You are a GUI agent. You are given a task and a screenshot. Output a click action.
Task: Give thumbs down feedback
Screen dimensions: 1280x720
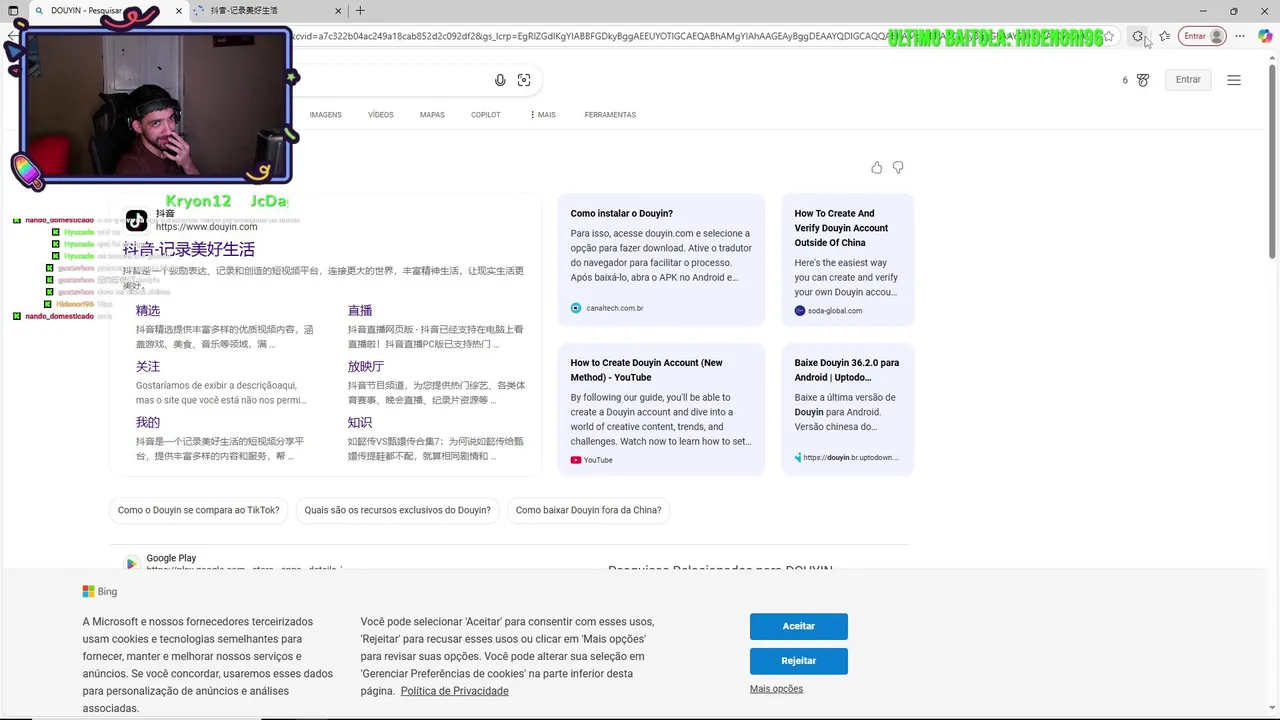click(898, 167)
